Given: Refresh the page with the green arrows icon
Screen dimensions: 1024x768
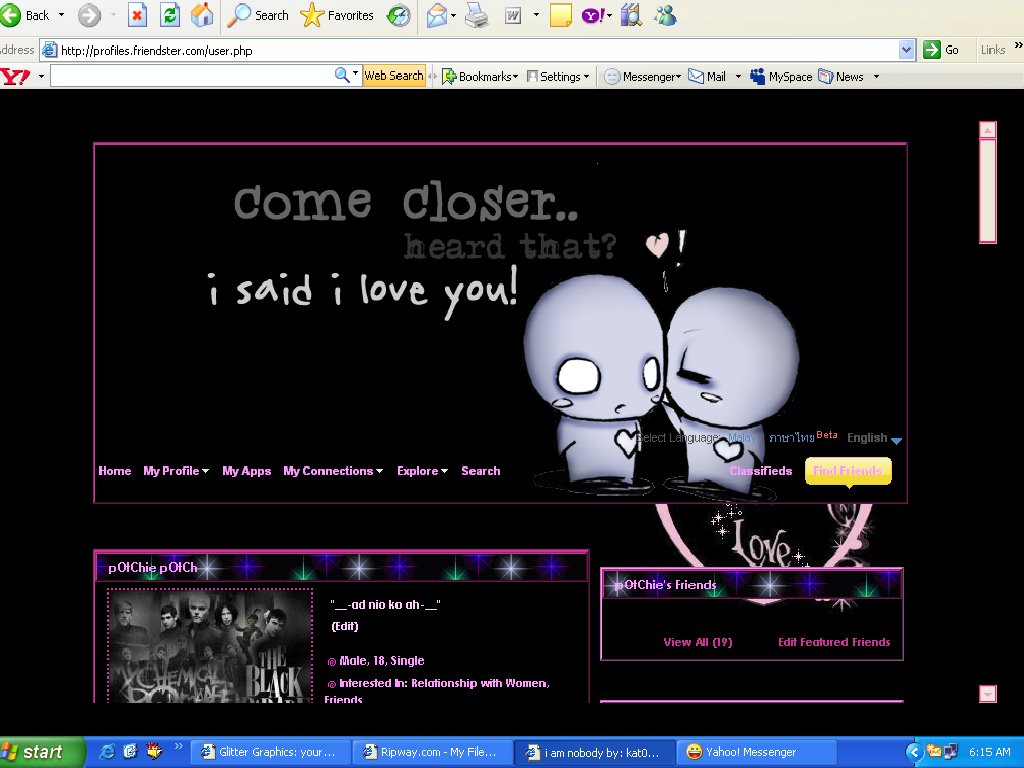Looking at the screenshot, I should point(170,15).
